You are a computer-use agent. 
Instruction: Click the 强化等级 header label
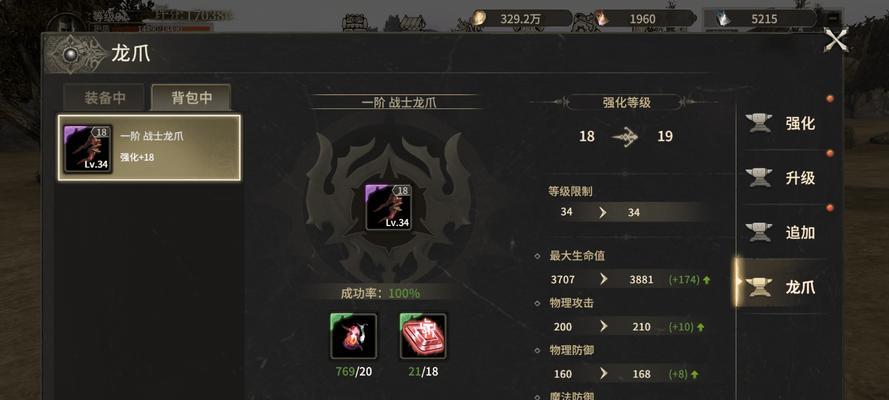click(x=626, y=103)
